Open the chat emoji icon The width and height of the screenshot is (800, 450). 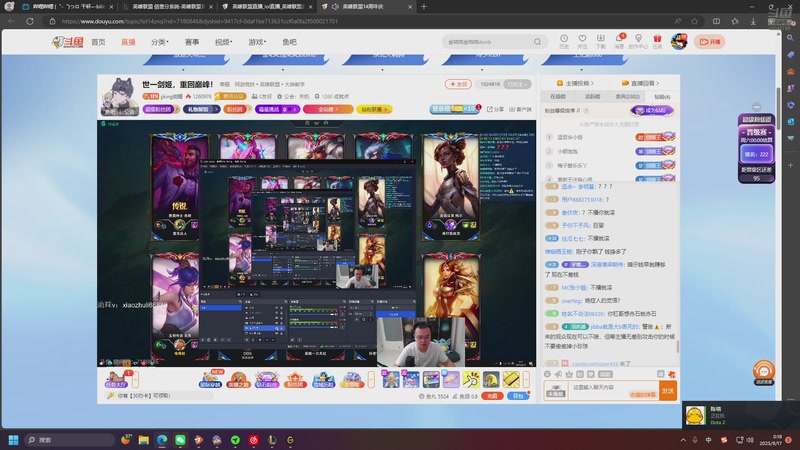pyautogui.click(x=547, y=374)
